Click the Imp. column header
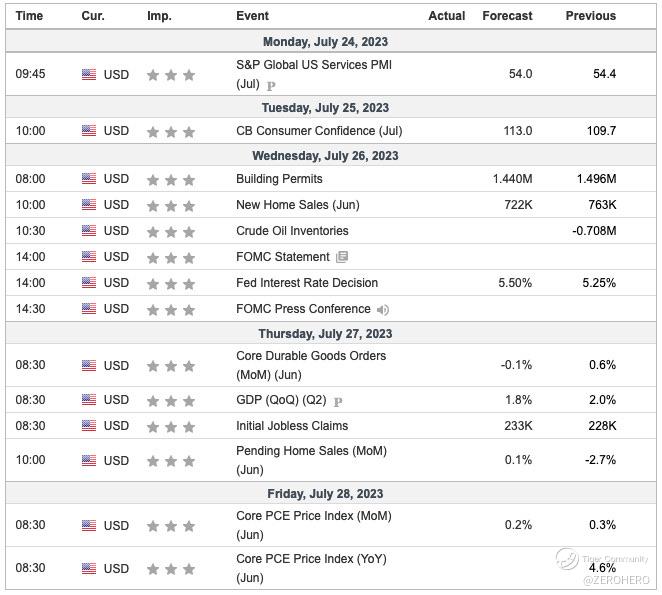 click(159, 16)
